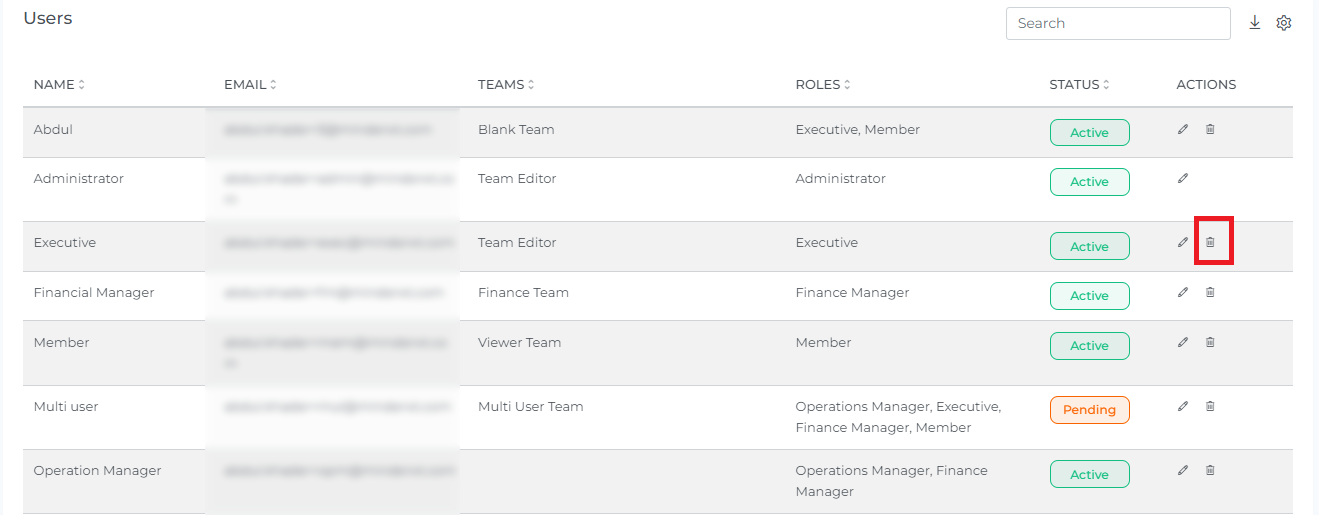The height and width of the screenshot is (515, 1319).
Task: Click the Pending status badge for Multi user
Action: (1089, 410)
